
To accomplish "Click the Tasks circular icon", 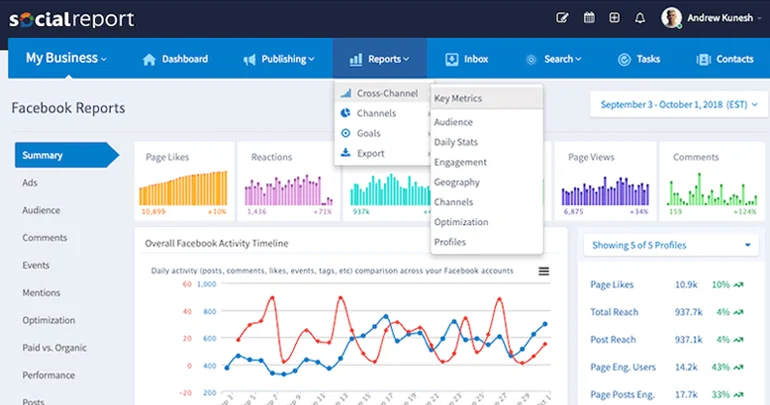I will [x=624, y=59].
